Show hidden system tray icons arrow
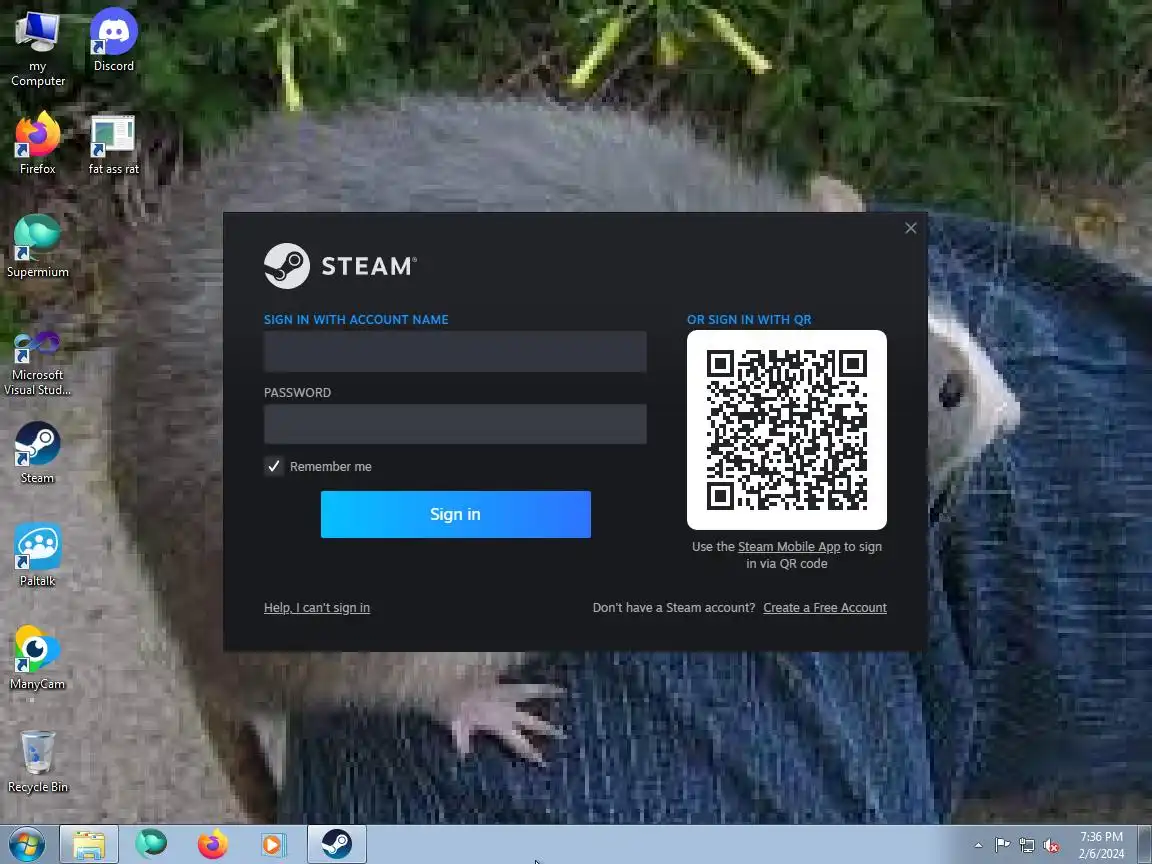This screenshot has height=864, width=1152. [x=978, y=846]
